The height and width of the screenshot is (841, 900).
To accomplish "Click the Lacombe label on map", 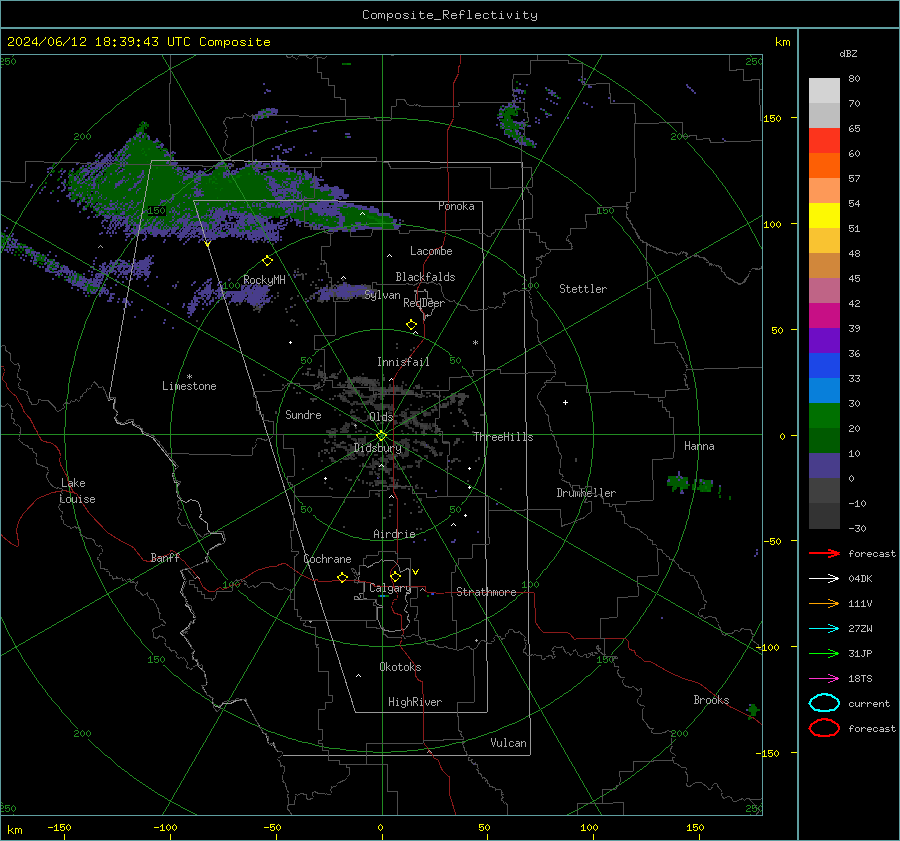I will [x=431, y=251].
